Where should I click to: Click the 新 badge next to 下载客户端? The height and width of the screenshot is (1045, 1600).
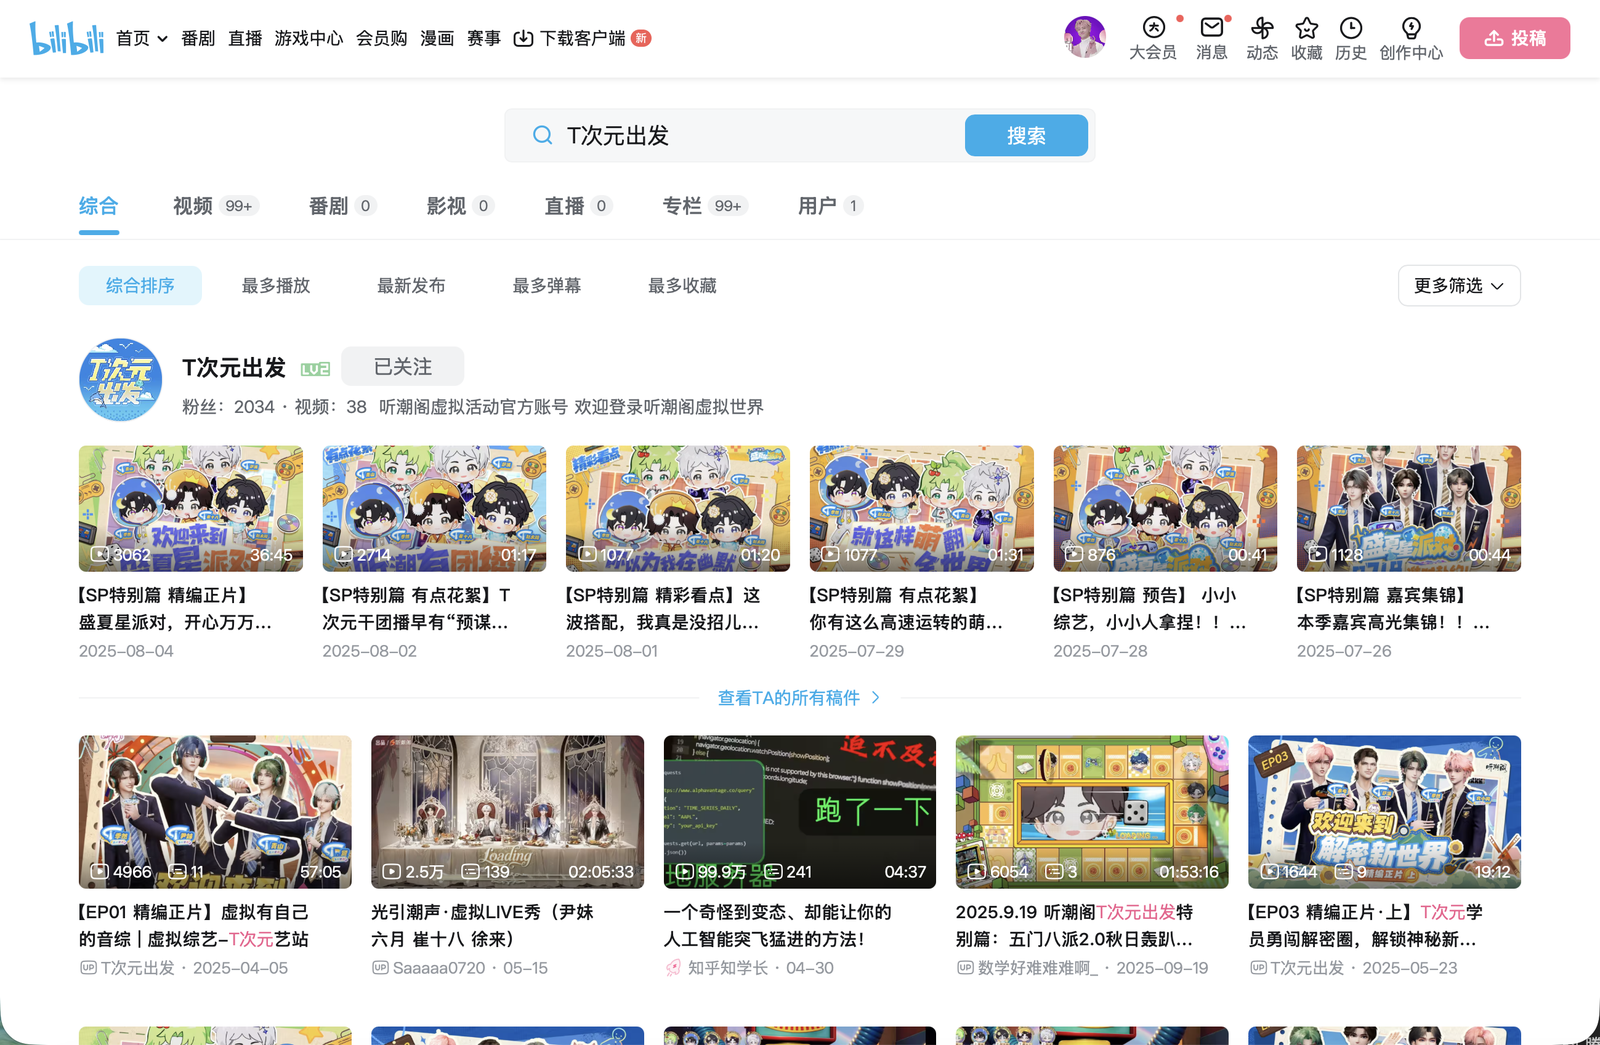(641, 38)
